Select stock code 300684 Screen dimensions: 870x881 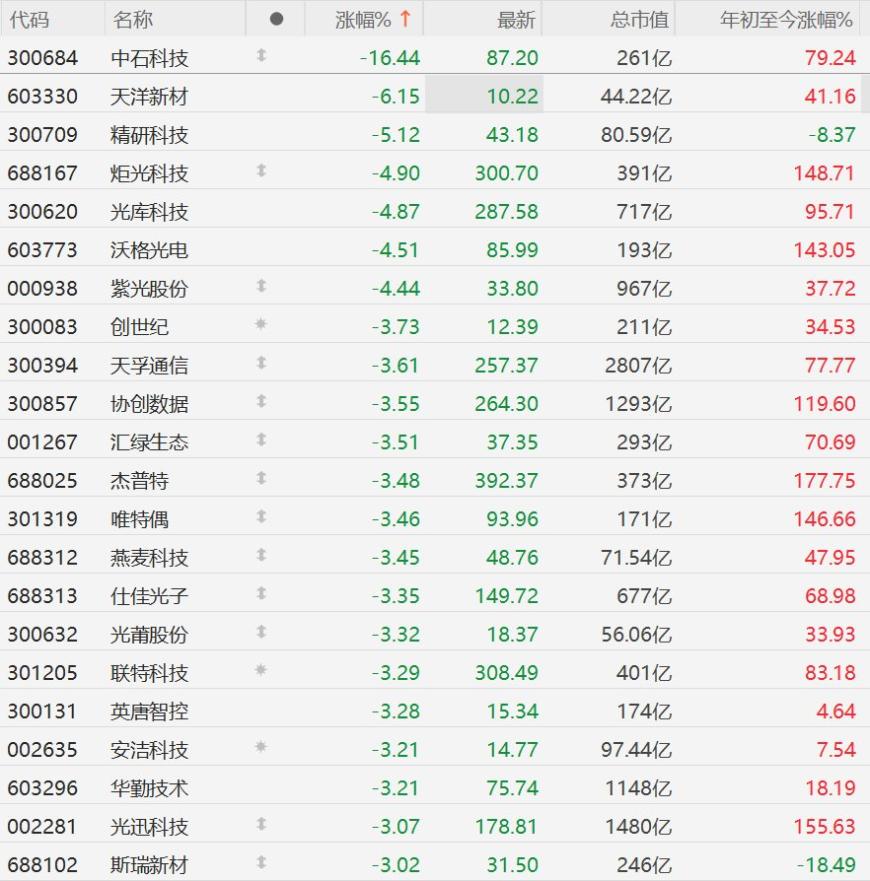[x=43, y=58]
